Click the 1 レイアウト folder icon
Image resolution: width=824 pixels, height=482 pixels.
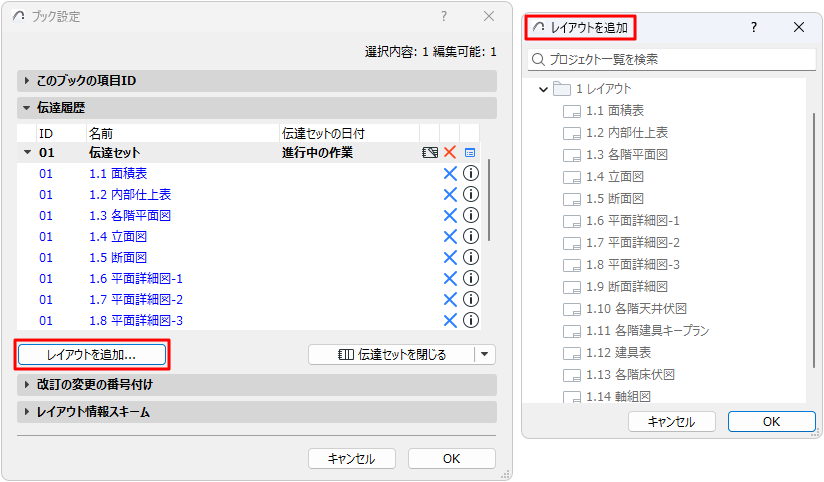coord(562,89)
